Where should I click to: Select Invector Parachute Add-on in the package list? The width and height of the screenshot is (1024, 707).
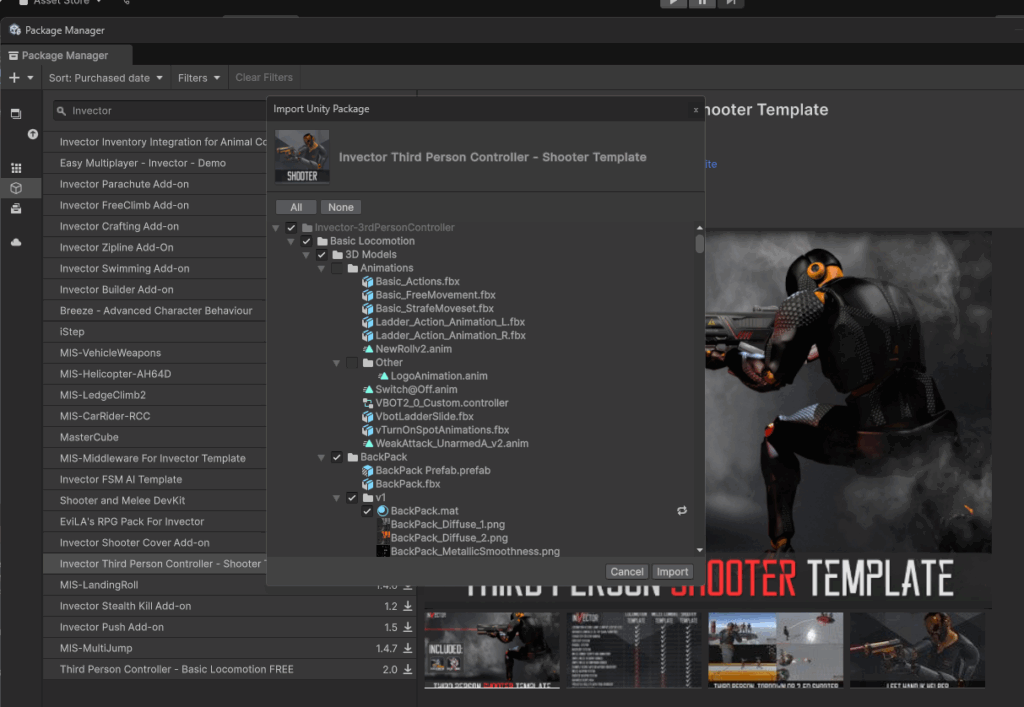[x=155, y=184]
